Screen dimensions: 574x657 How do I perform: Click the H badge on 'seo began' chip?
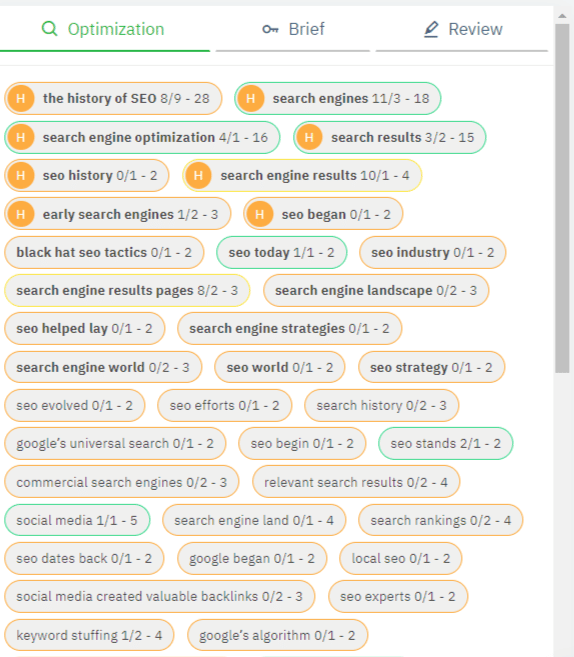(x=260, y=214)
